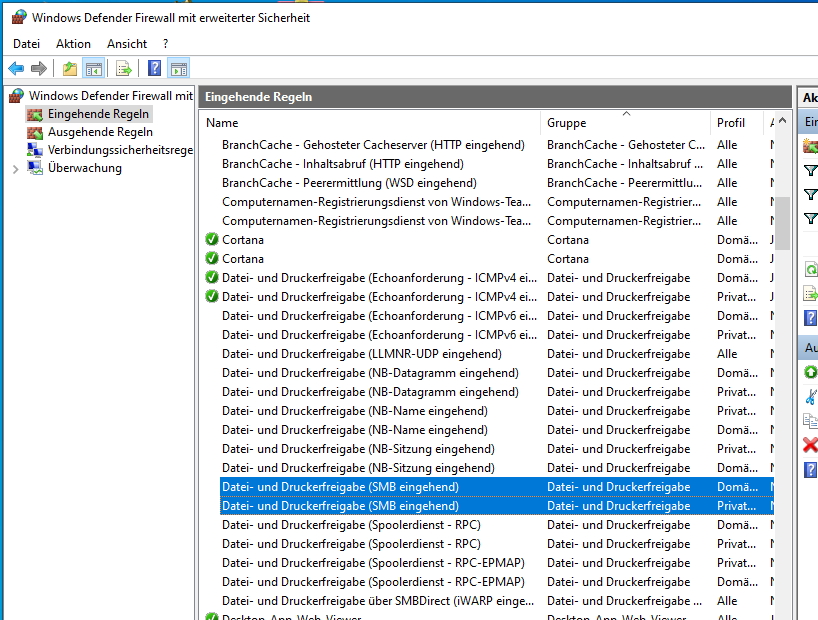Cut selection with the scissors icon
The height and width of the screenshot is (620, 818).
click(x=811, y=397)
